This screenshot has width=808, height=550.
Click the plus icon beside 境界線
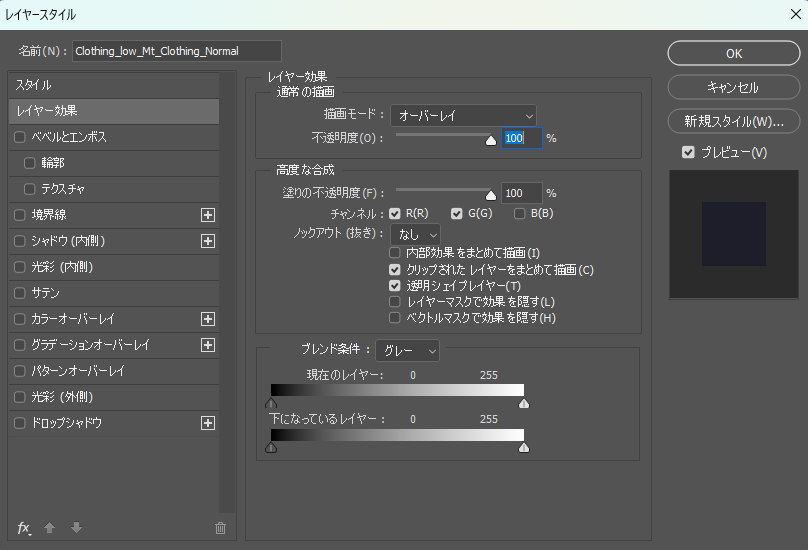[x=208, y=215]
